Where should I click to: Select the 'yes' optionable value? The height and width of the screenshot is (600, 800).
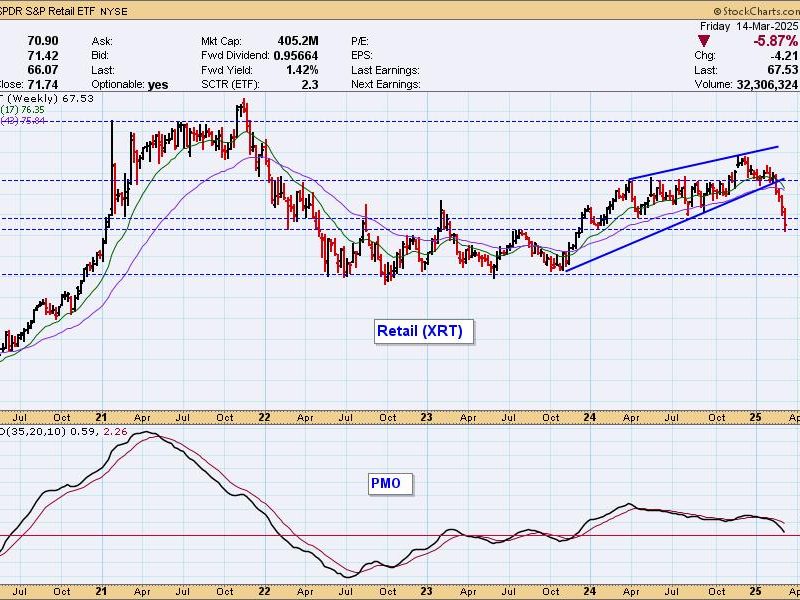pos(158,85)
